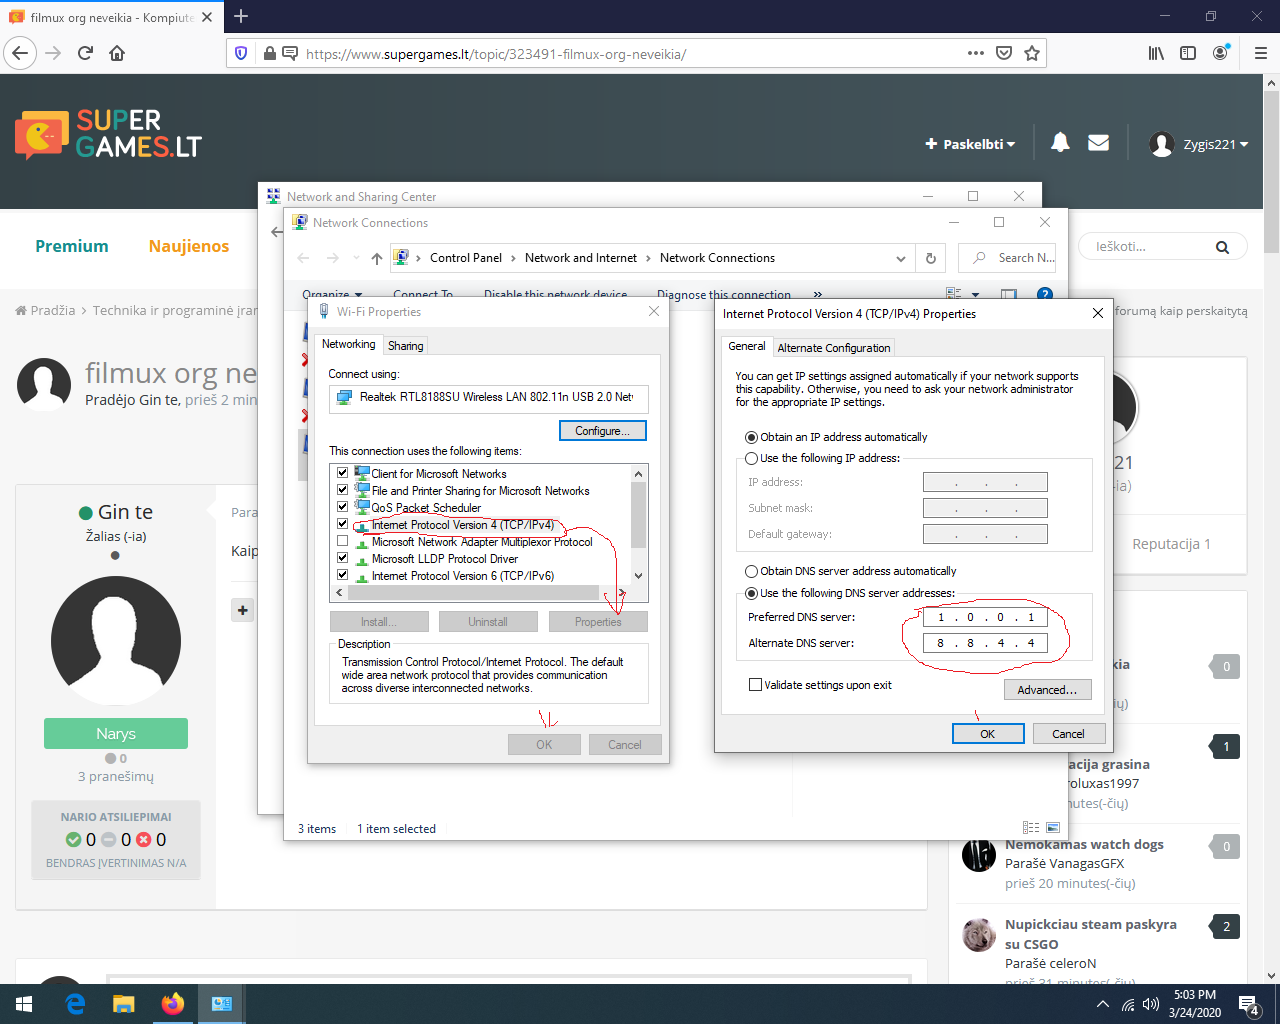The image size is (1280, 1024).
Task: Select the General tab in IPv4 Properties
Action: (x=747, y=346)
